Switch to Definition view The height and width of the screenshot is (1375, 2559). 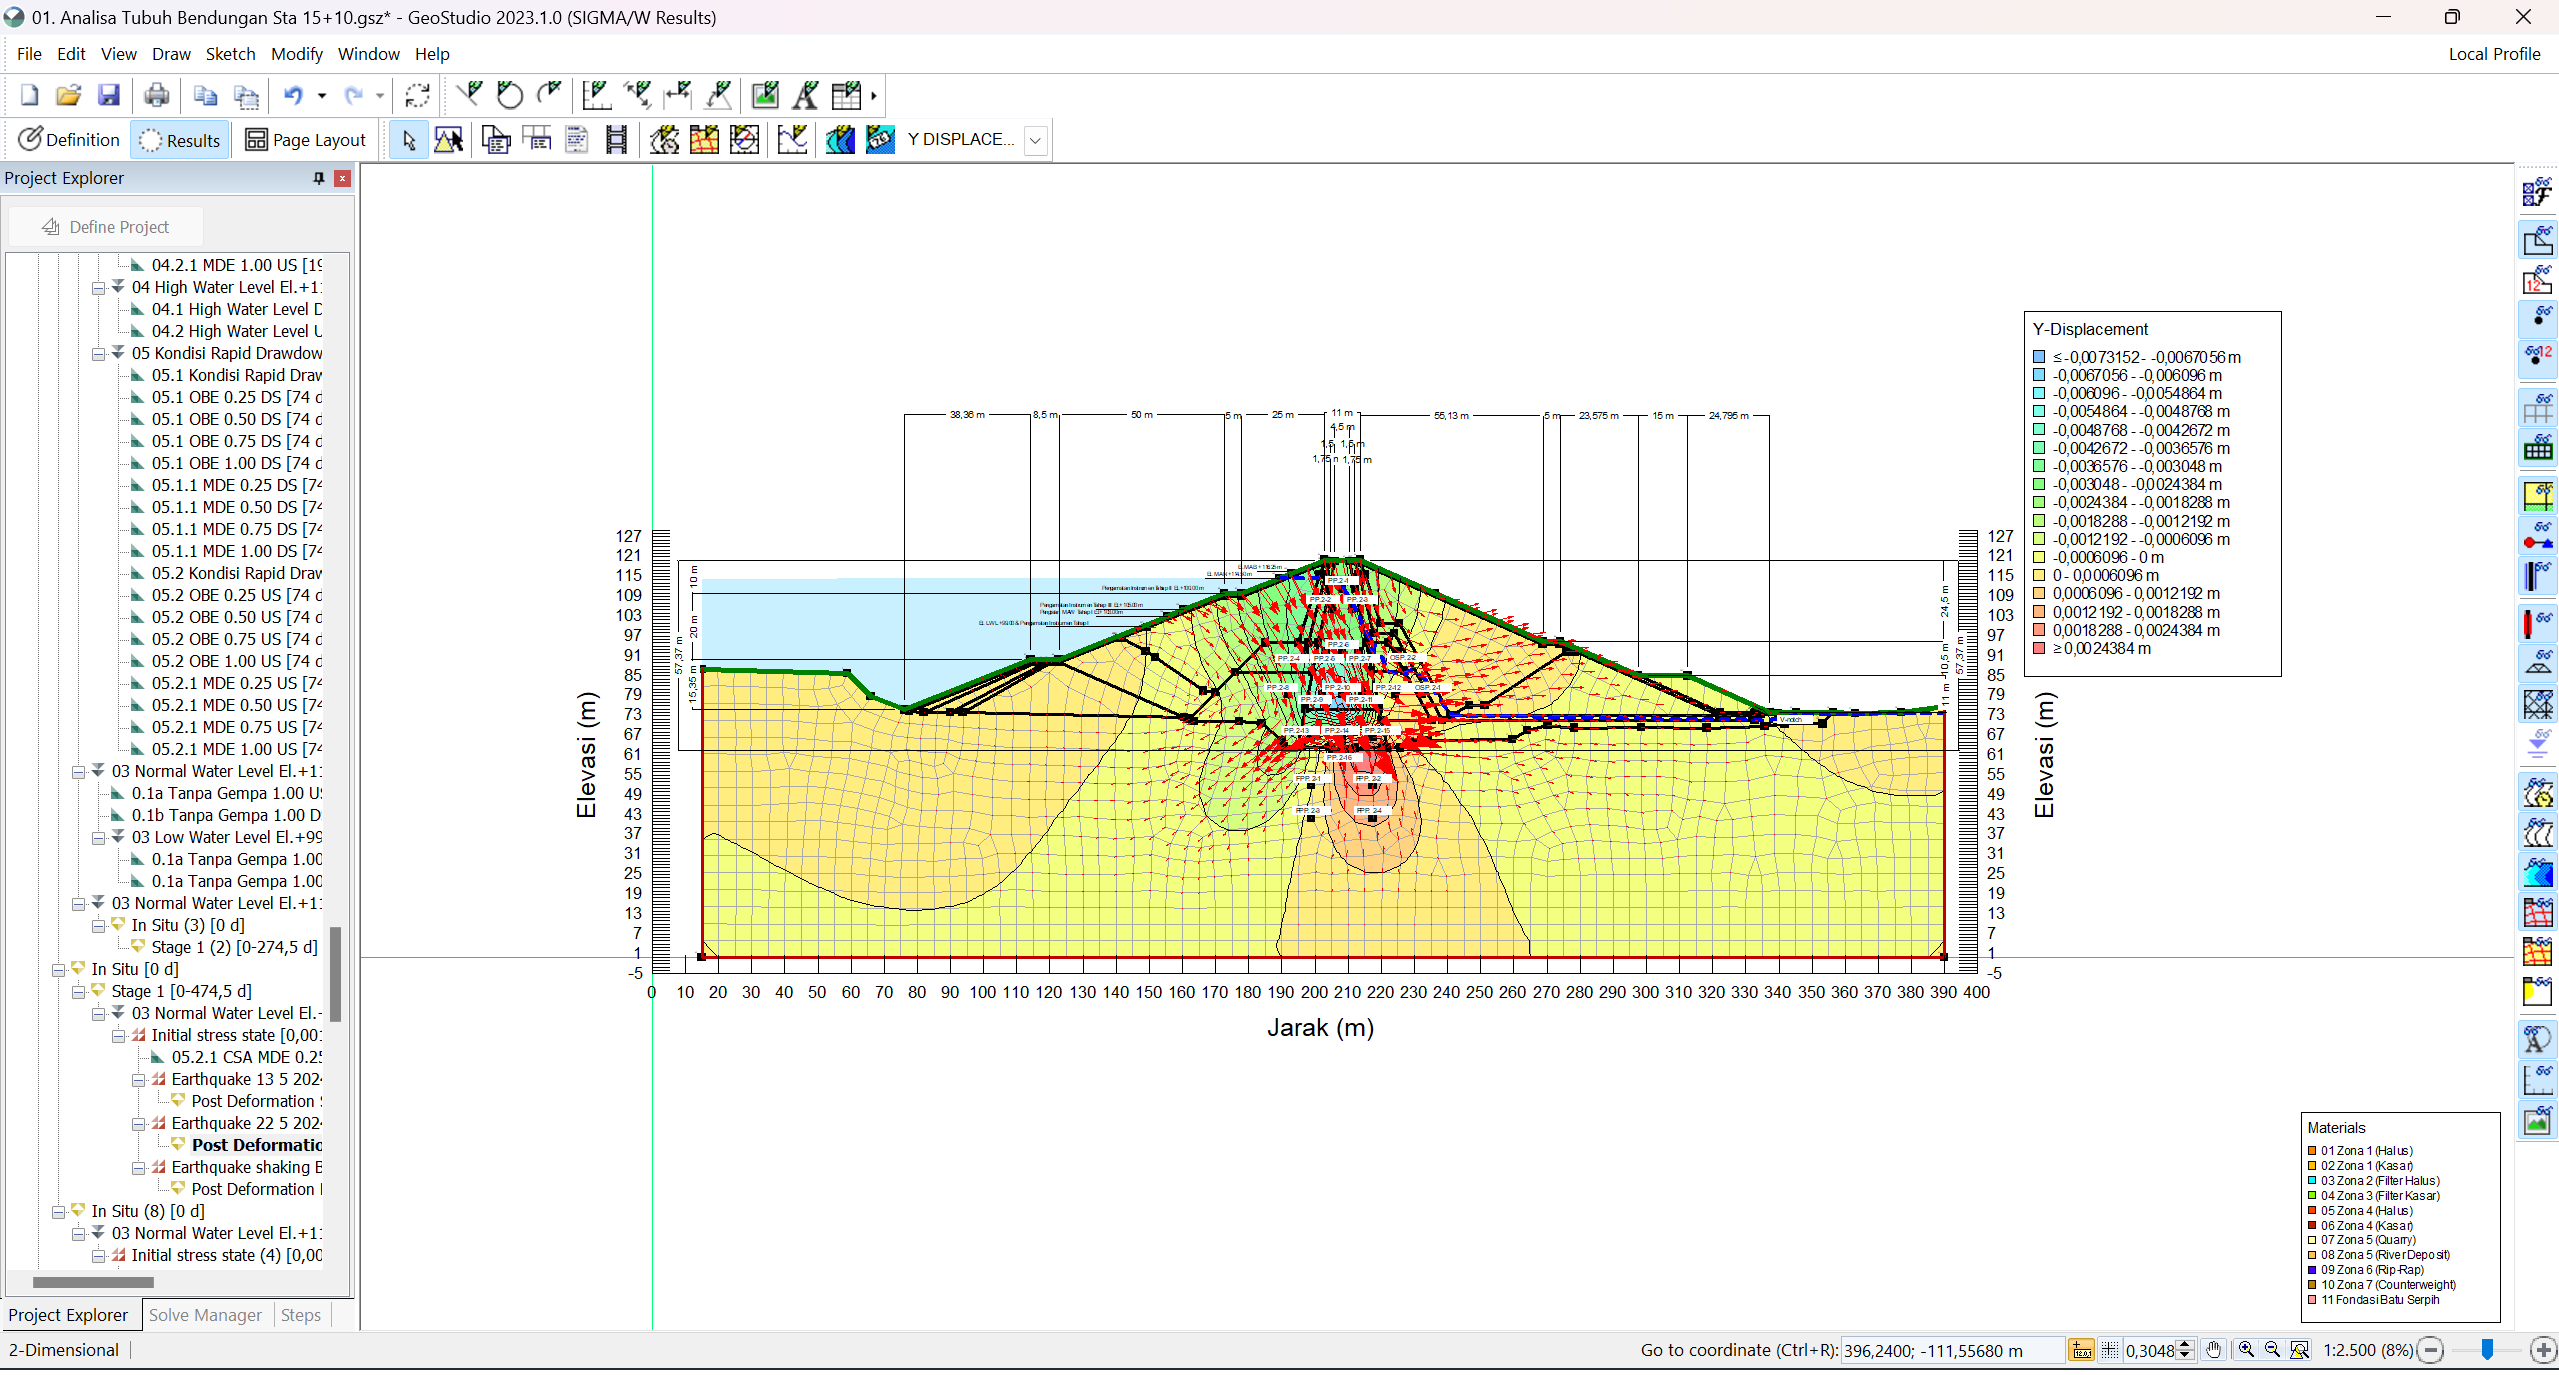coord(69,140)
